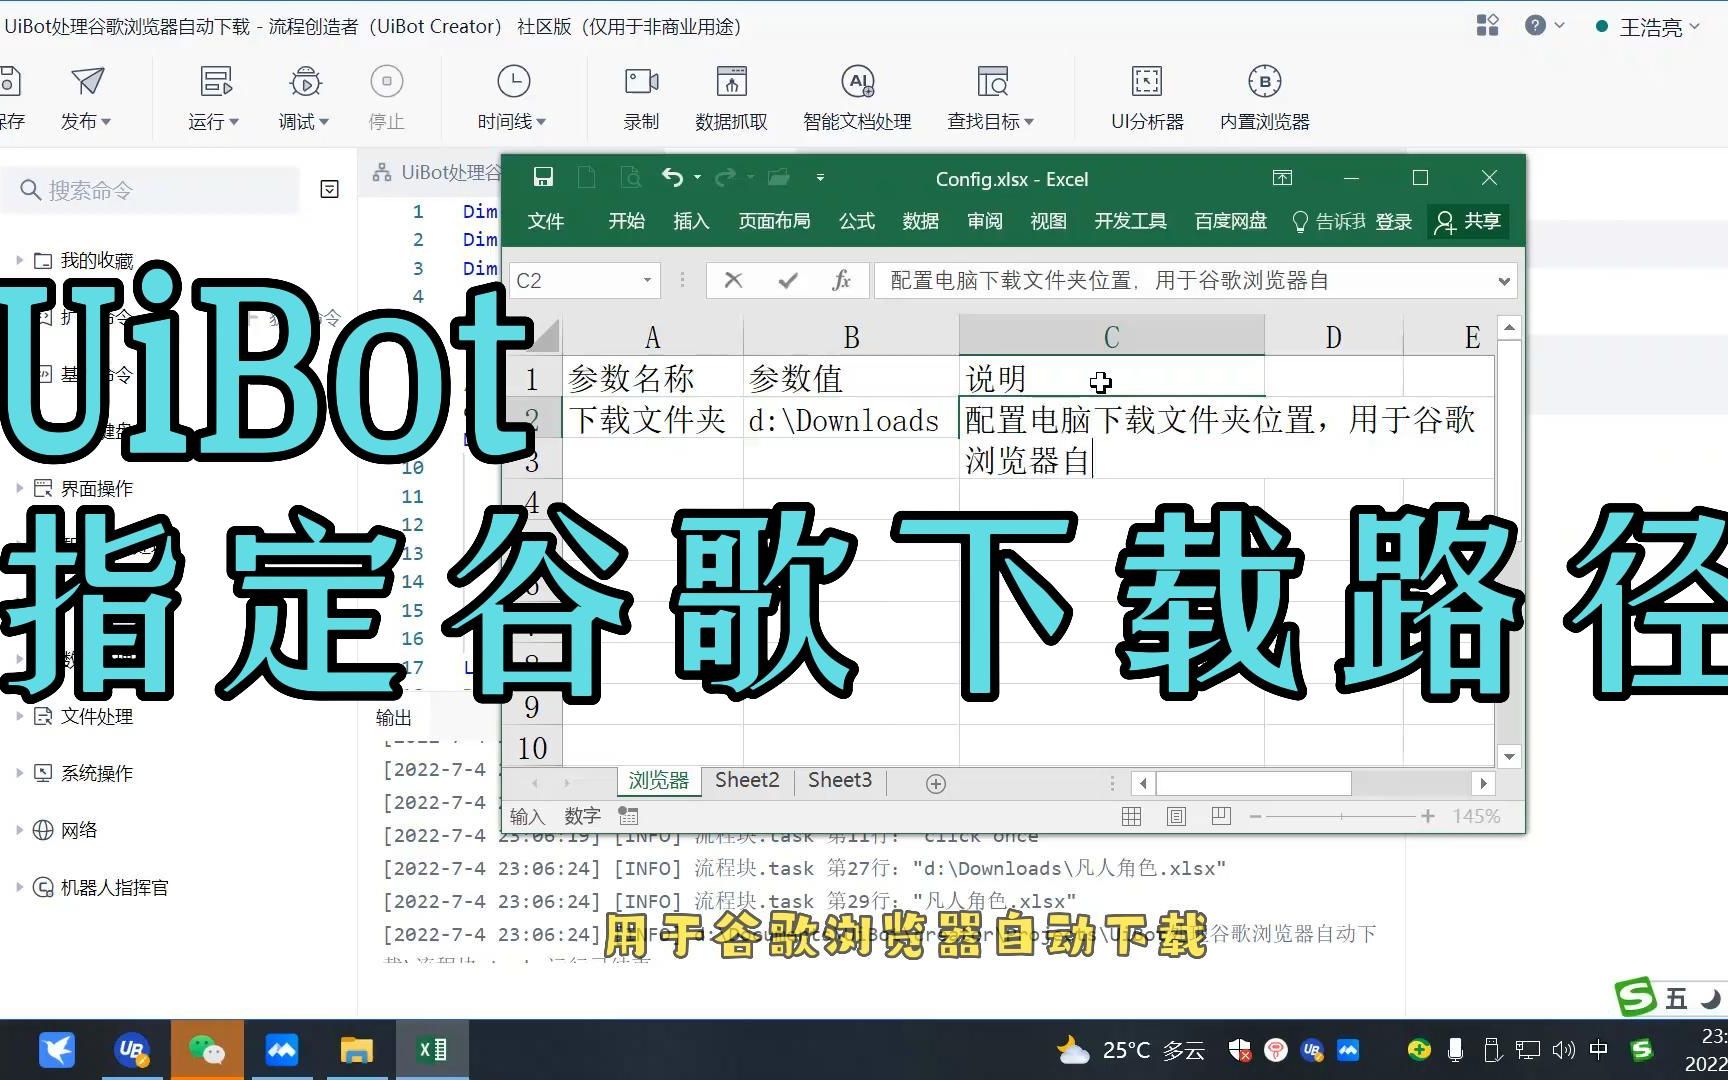This screenshot has height=1080, width=1728.
Task: Open the 插入 ribbon tab
Action: [x=691, y=221]
